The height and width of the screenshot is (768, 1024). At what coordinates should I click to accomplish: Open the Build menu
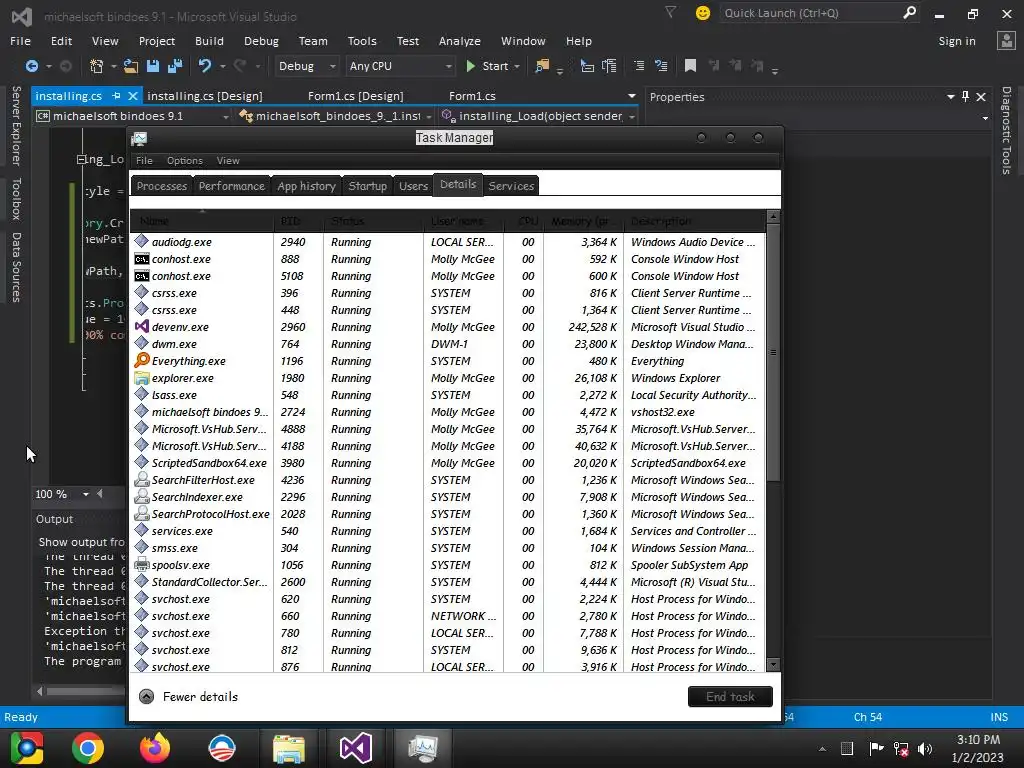click(x=209, y=41)
